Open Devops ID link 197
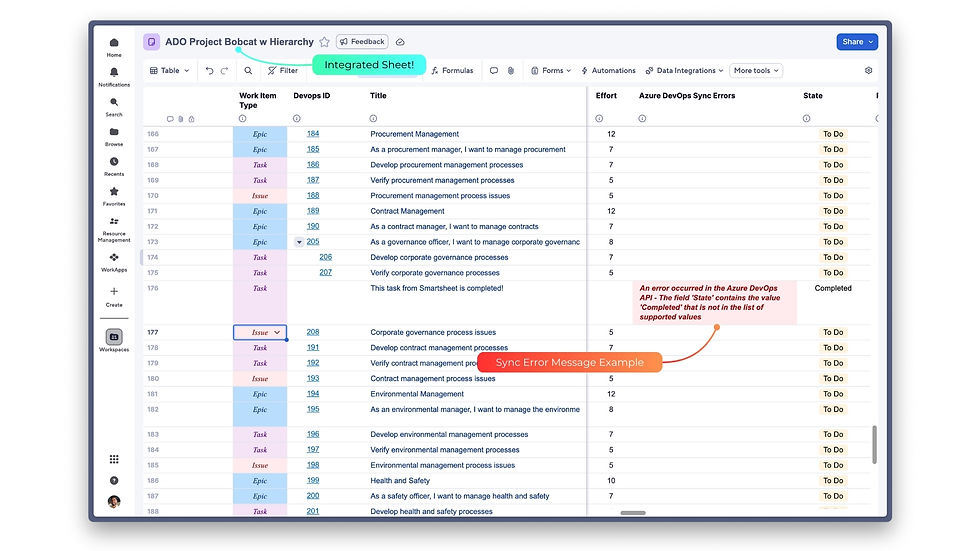The width and height of the screenshot is (980, 551). coord(313,449)
